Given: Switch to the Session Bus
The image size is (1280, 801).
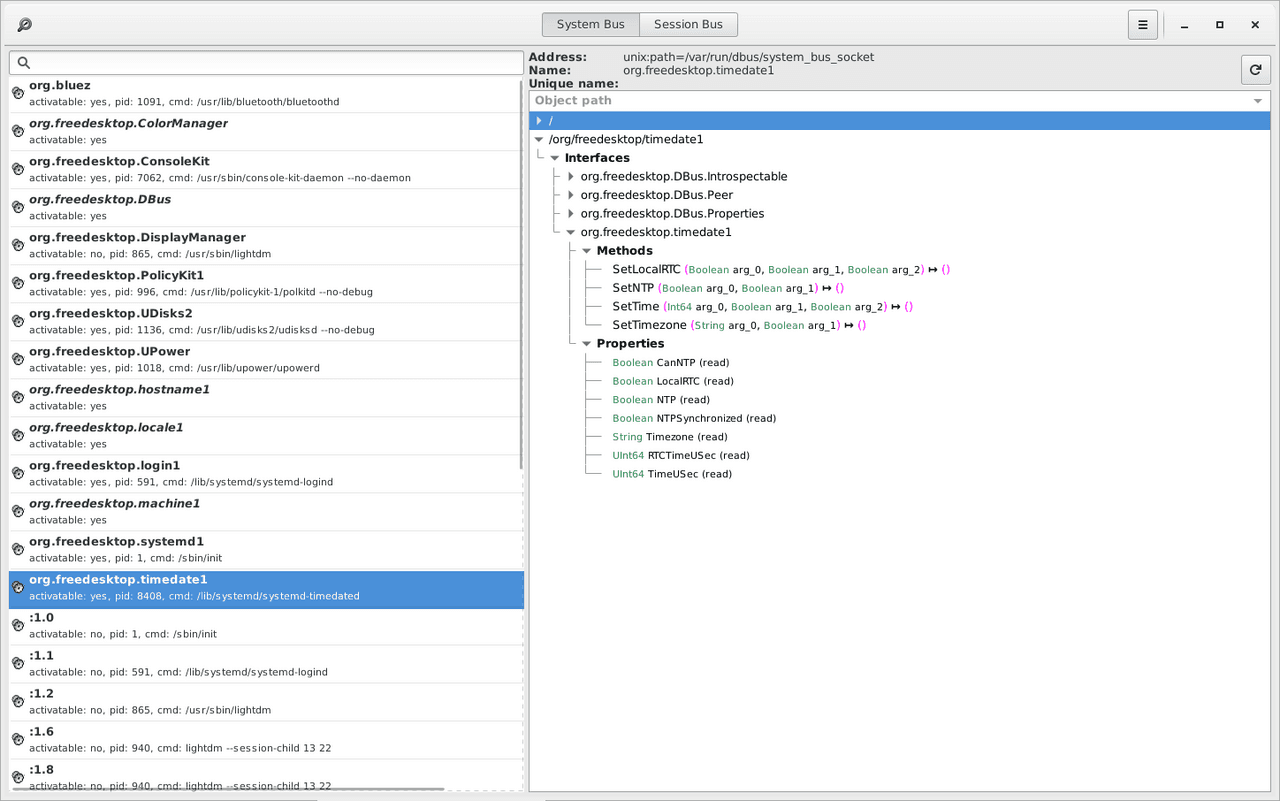Looking at the screenshot, I should [688, 25].
